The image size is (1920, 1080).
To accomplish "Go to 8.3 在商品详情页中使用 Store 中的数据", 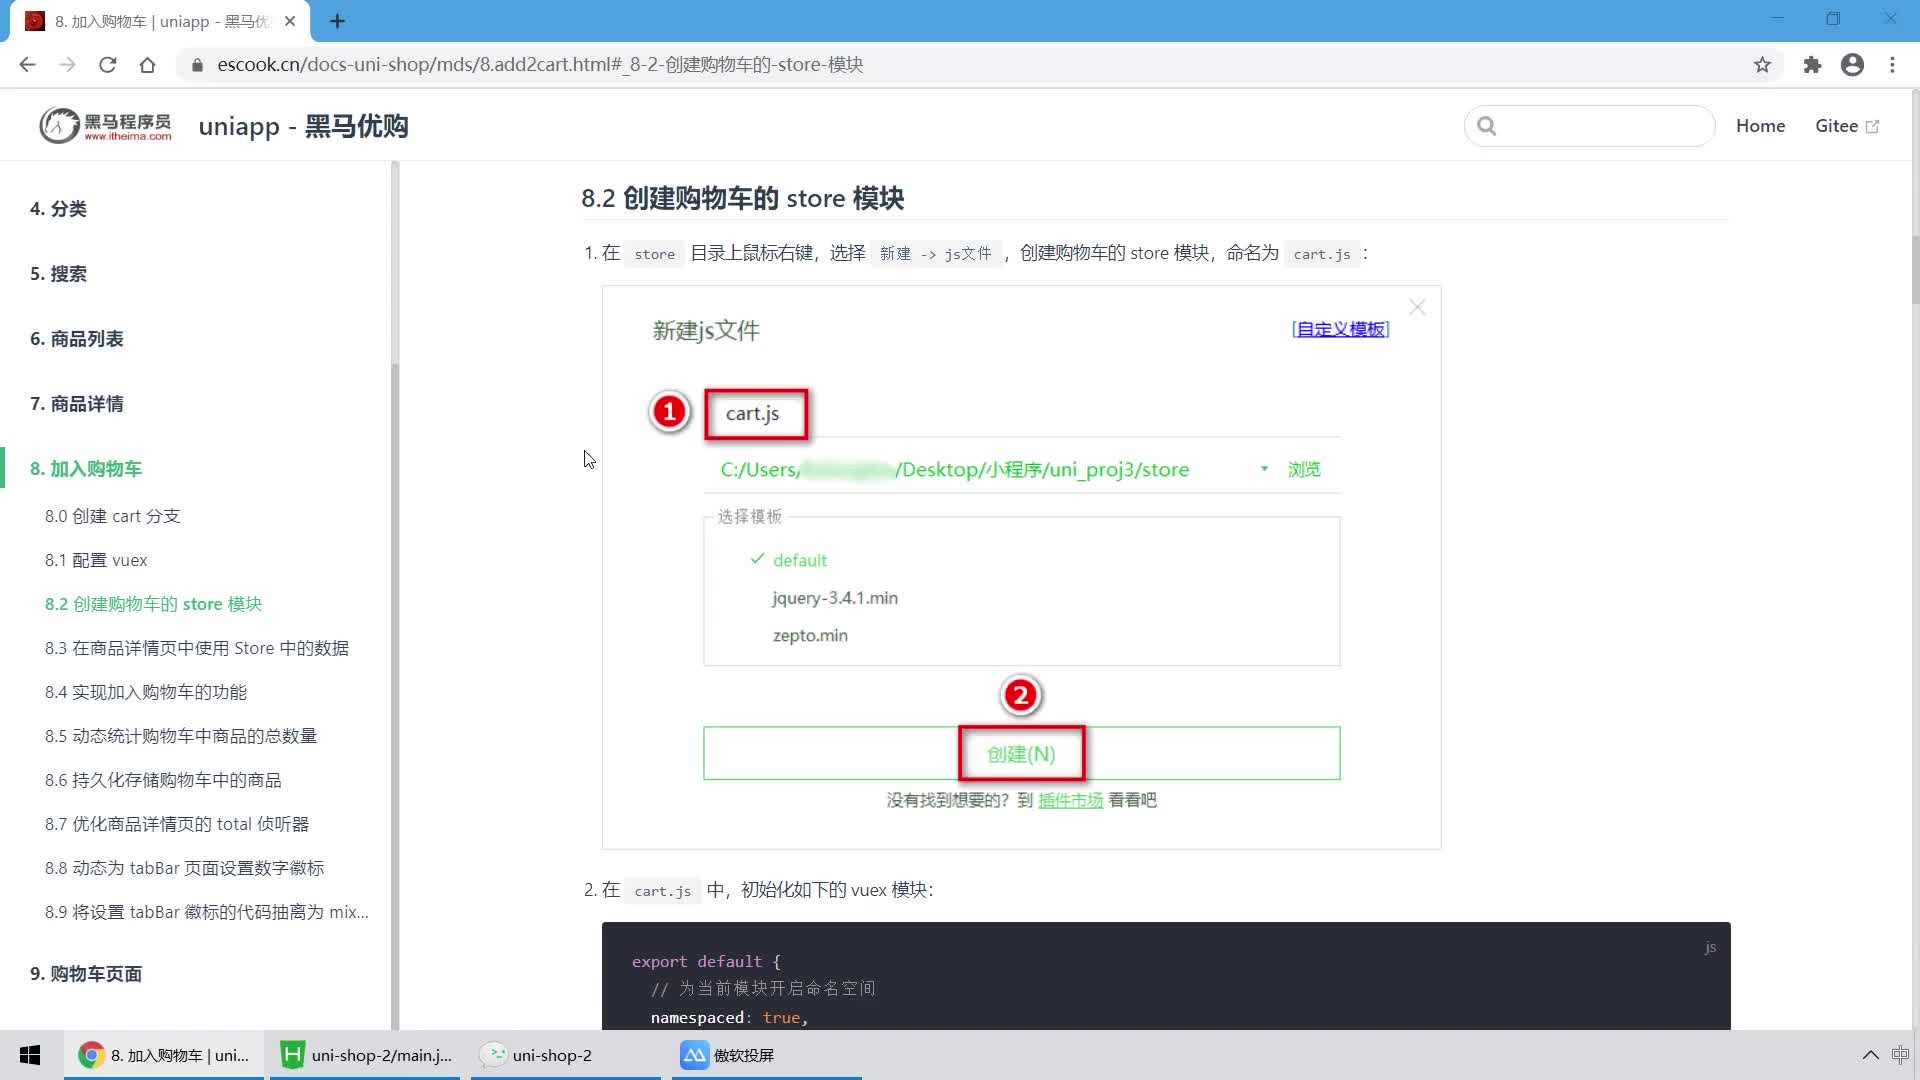I will pos(197,648).
